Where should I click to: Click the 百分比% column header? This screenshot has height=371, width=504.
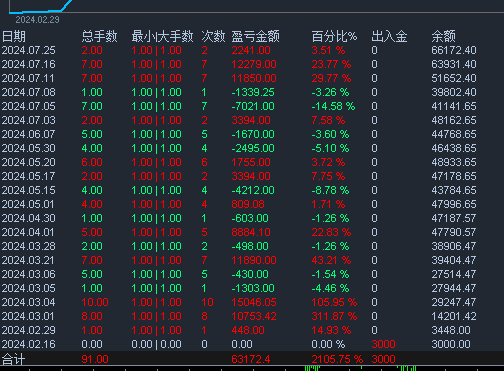[334, 36]
